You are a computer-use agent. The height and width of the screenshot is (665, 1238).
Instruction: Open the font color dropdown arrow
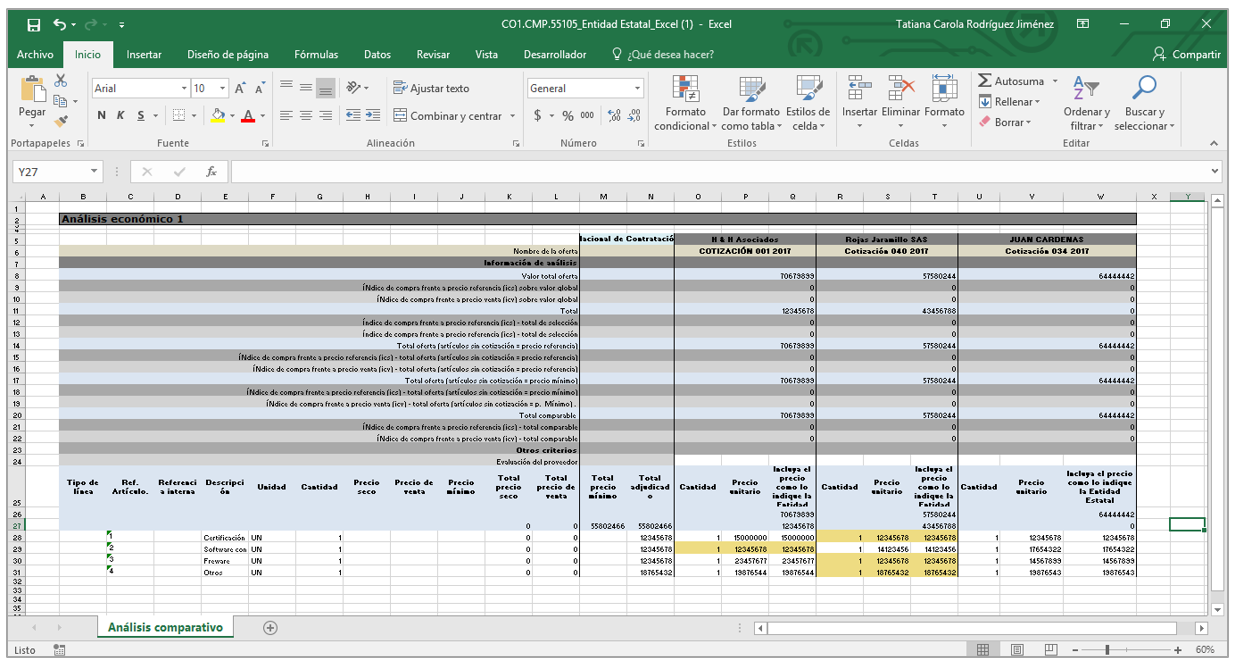point(263,116)
